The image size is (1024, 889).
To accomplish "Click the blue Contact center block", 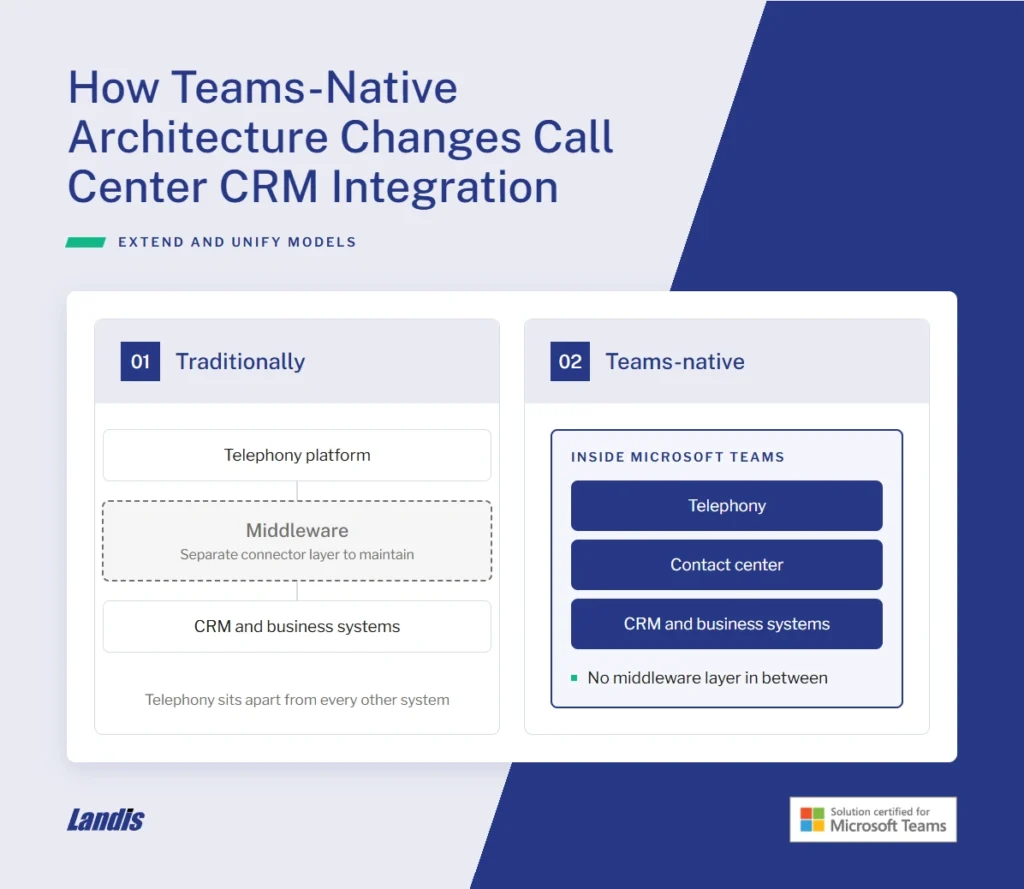I will tap(726, 564).
